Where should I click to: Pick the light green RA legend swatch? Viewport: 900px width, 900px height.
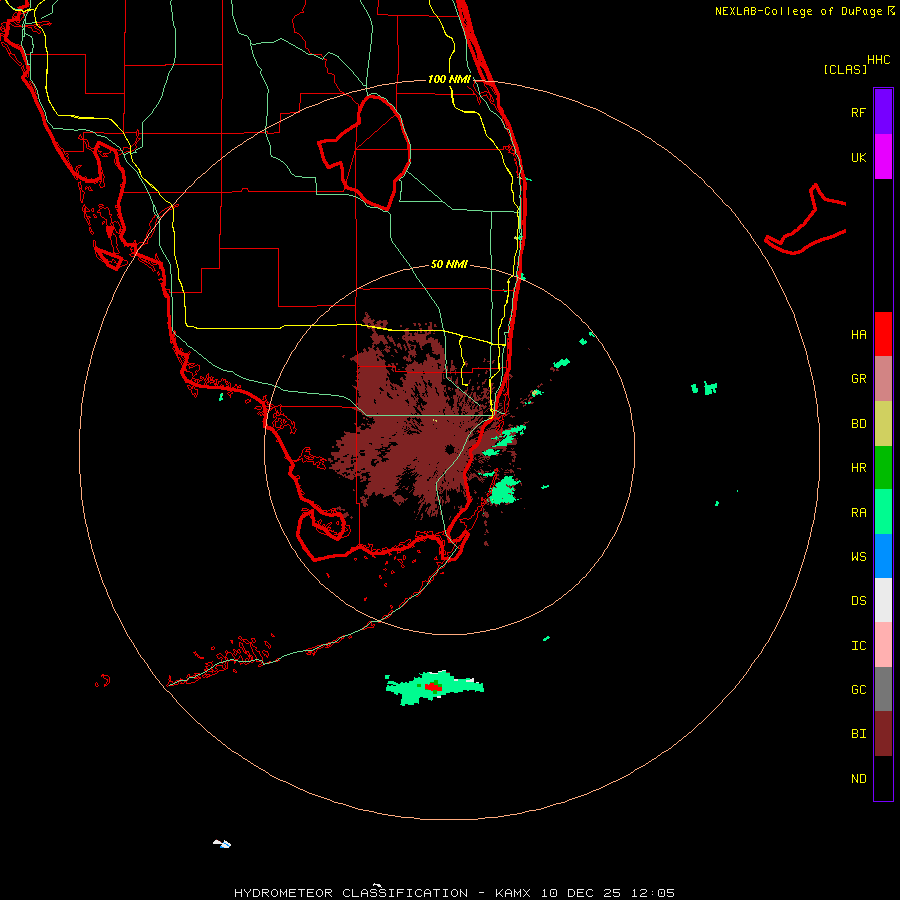pos(883,512)
